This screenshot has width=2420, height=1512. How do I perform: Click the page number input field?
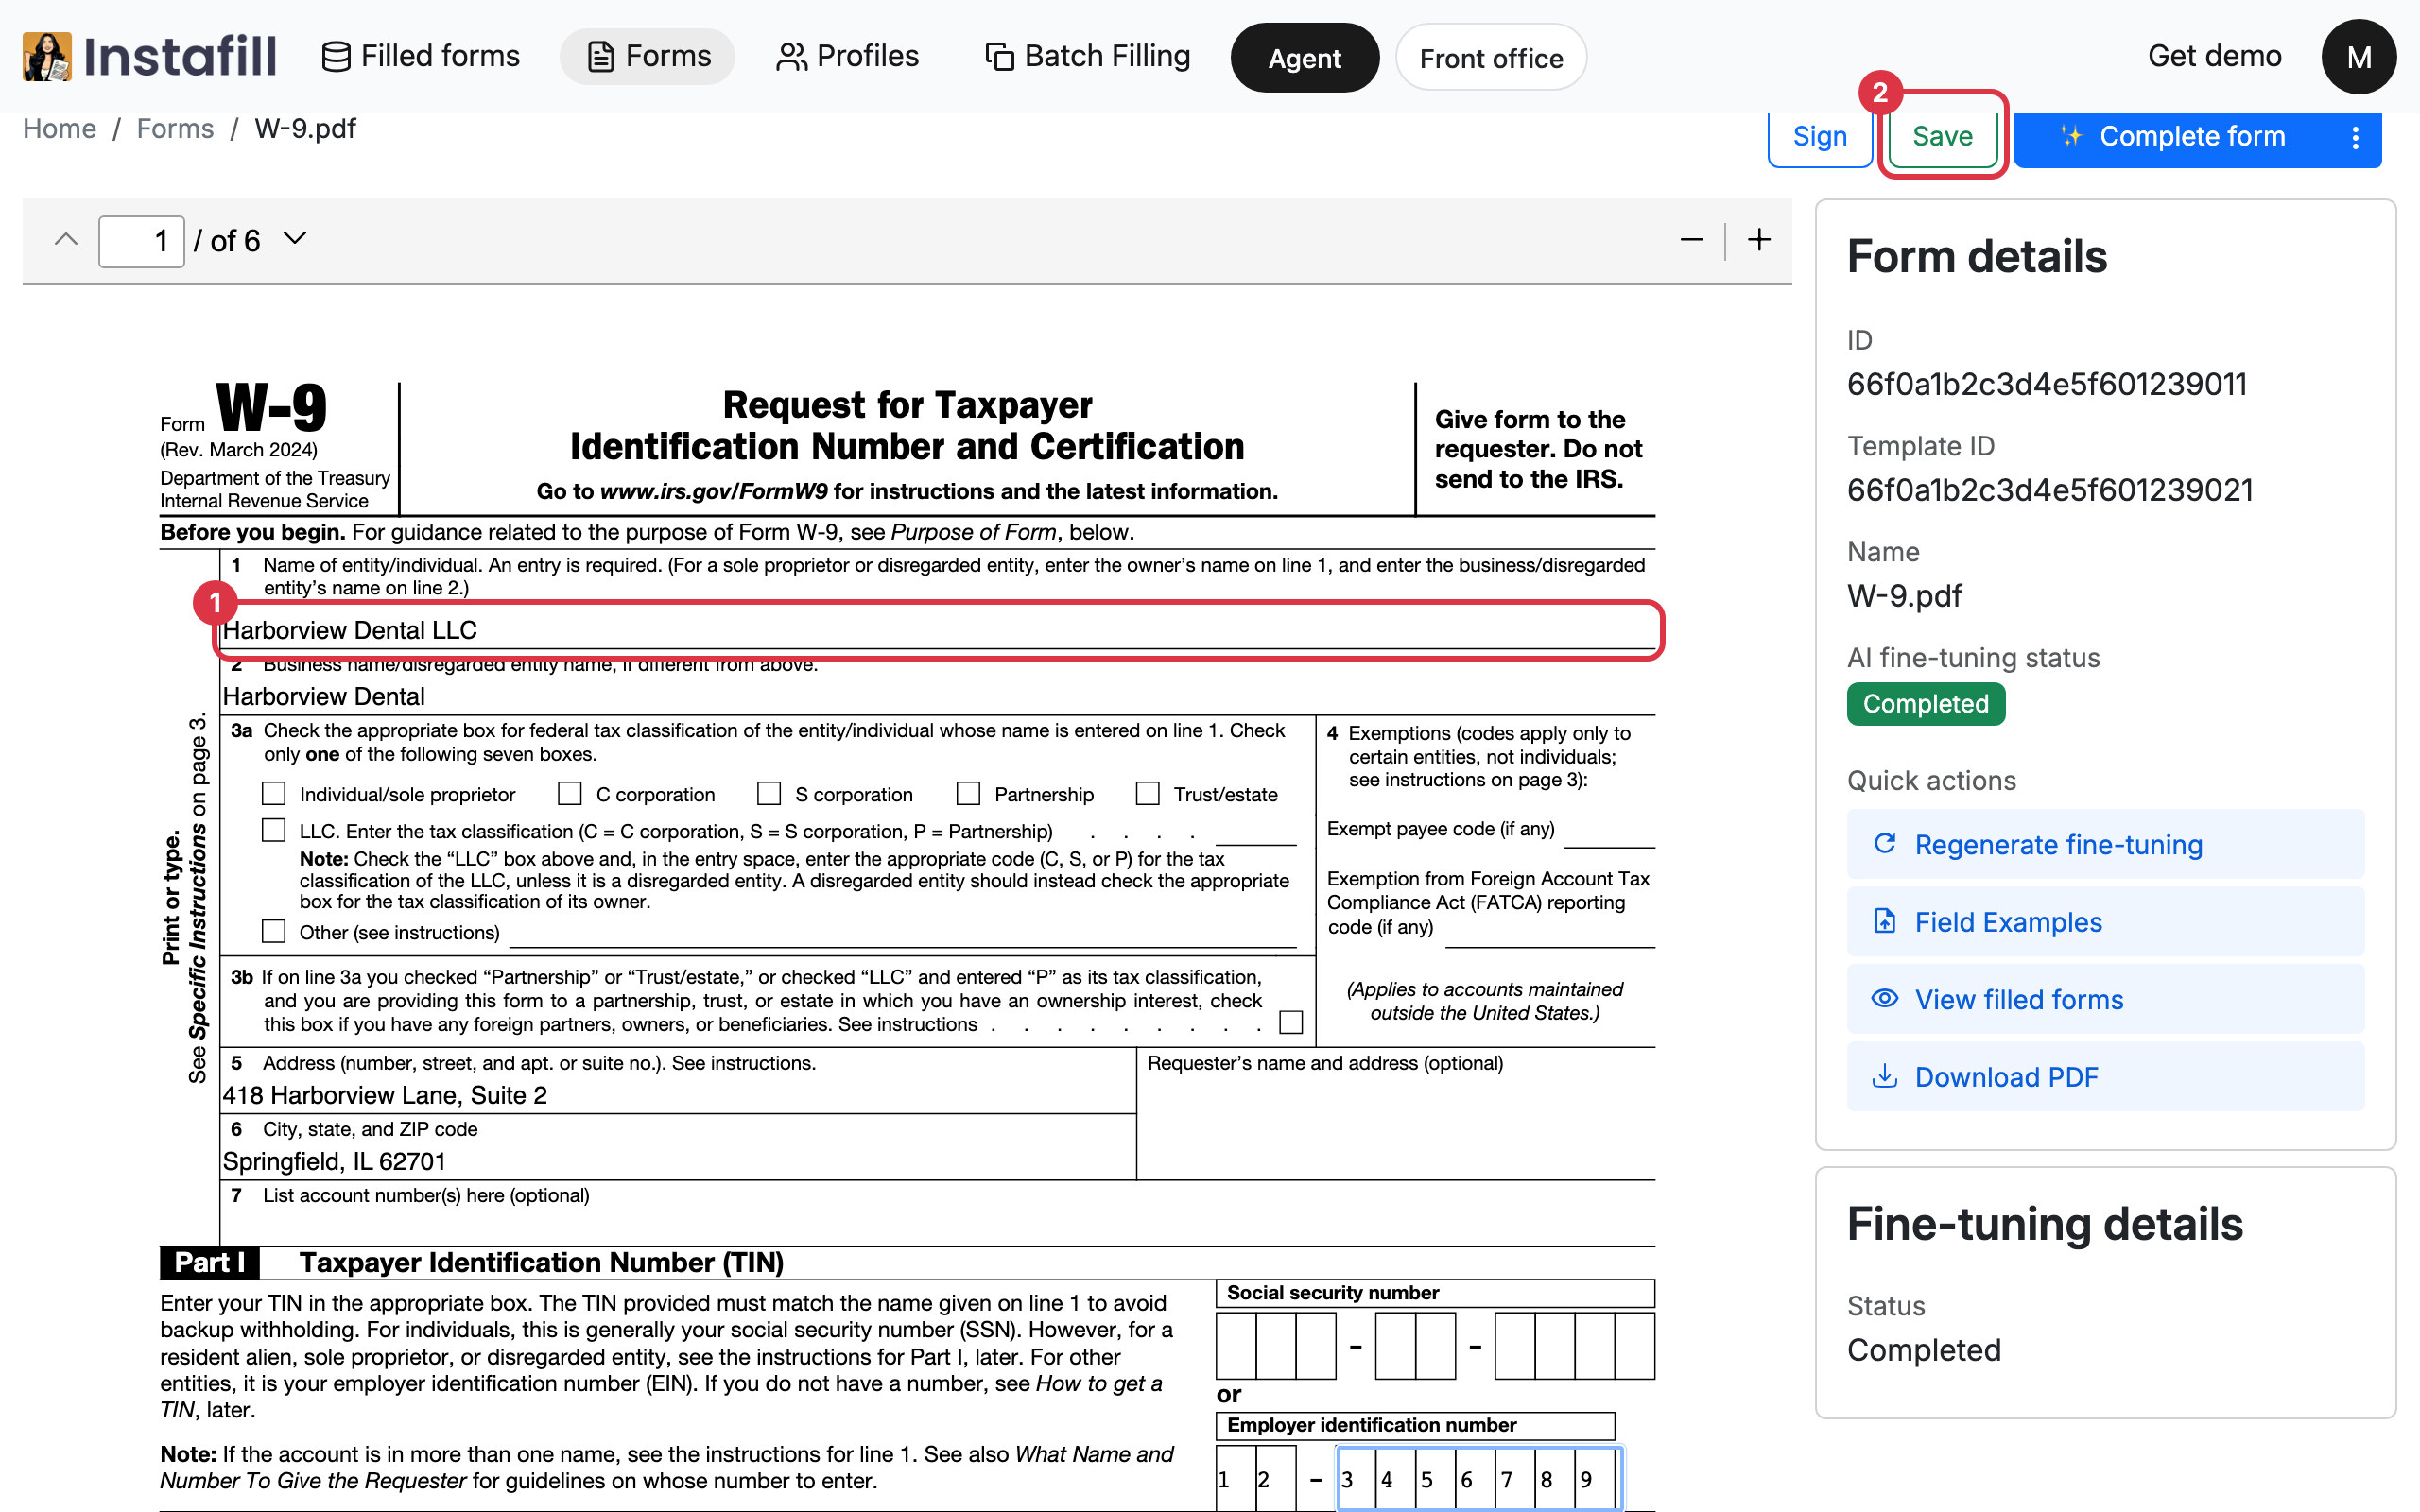point(141,241)
